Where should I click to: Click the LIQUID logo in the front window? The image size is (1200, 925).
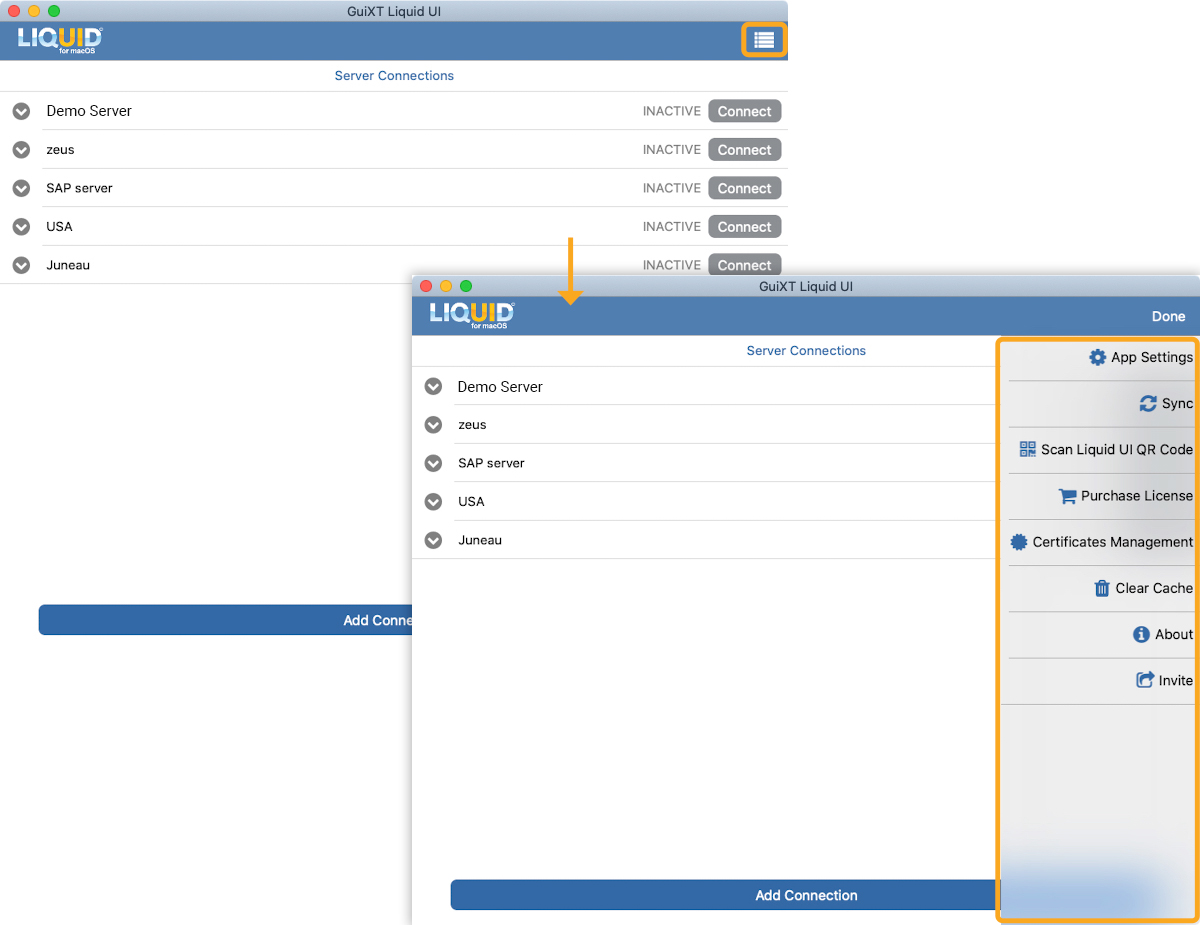pyautogui.click(x=472, y=314)
